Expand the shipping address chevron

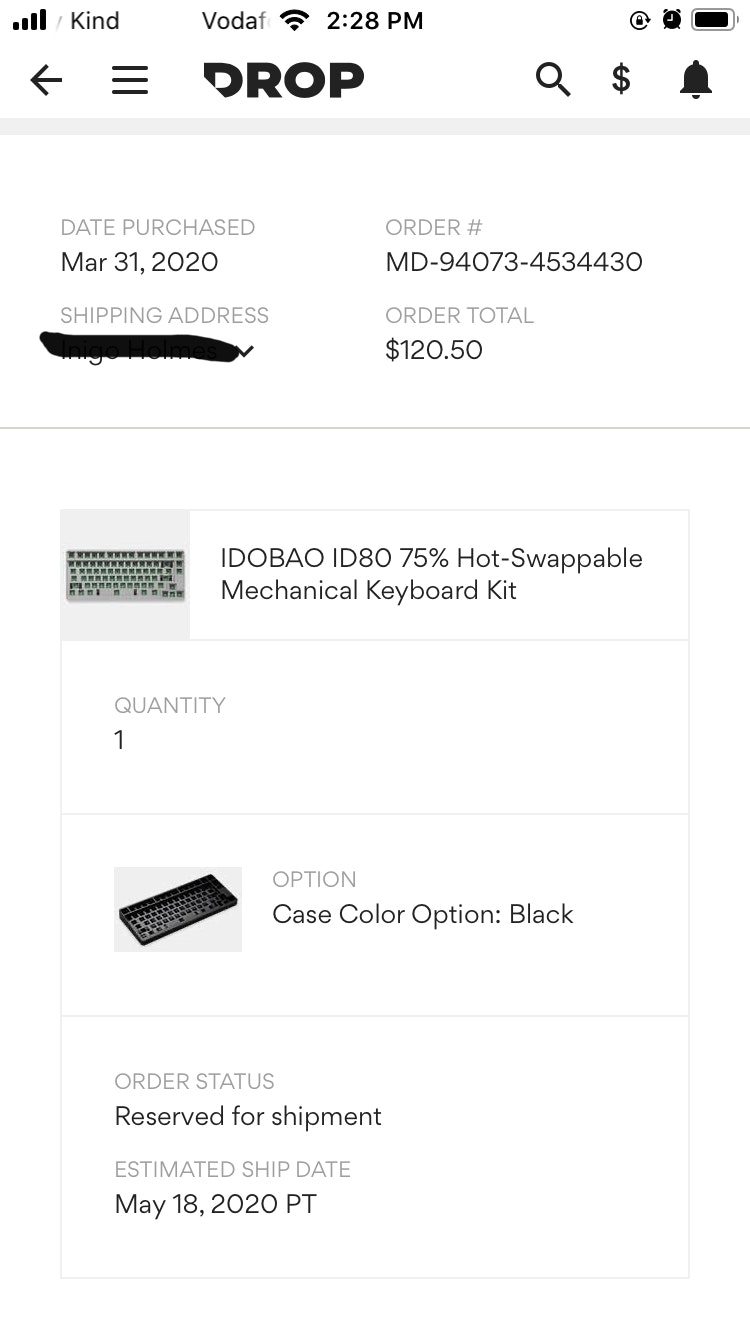(245, 351)
